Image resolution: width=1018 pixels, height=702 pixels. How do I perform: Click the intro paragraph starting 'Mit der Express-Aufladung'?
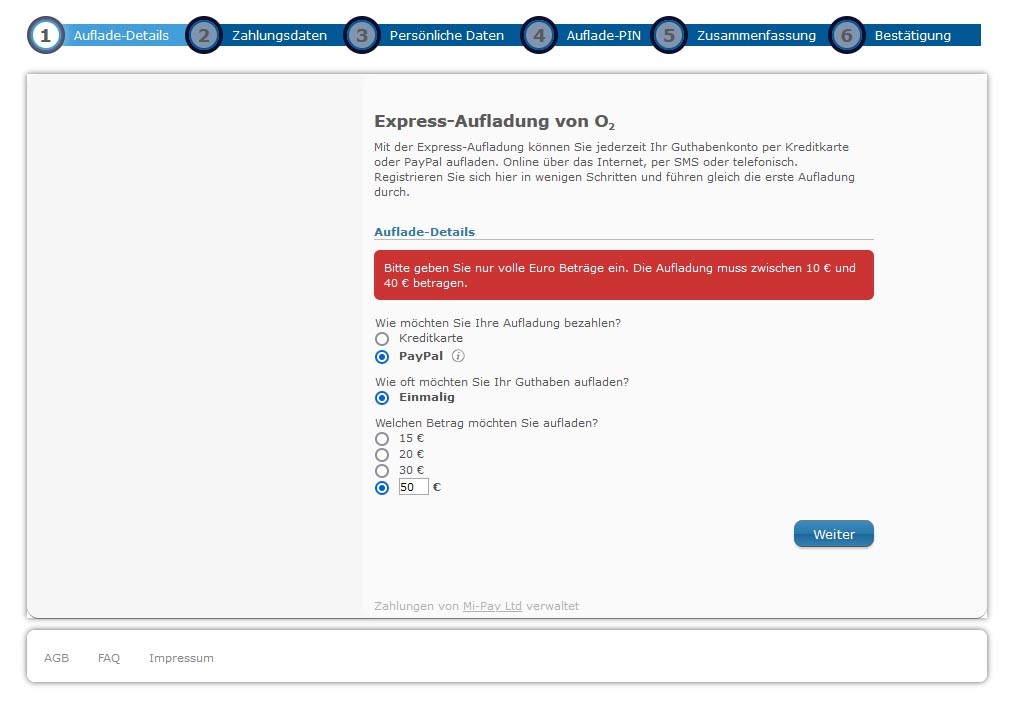[614, 169]
